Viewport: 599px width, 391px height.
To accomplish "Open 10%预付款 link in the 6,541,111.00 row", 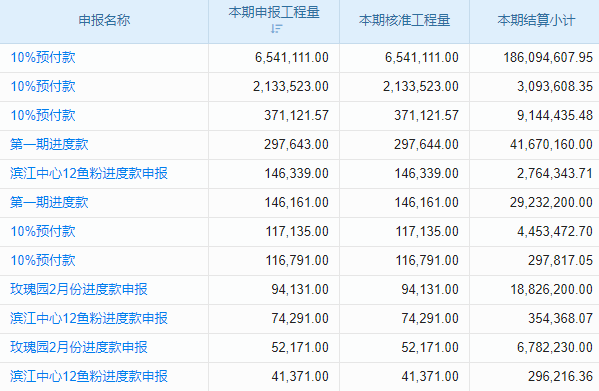I will pyautogui.click(x=43, y=57).
